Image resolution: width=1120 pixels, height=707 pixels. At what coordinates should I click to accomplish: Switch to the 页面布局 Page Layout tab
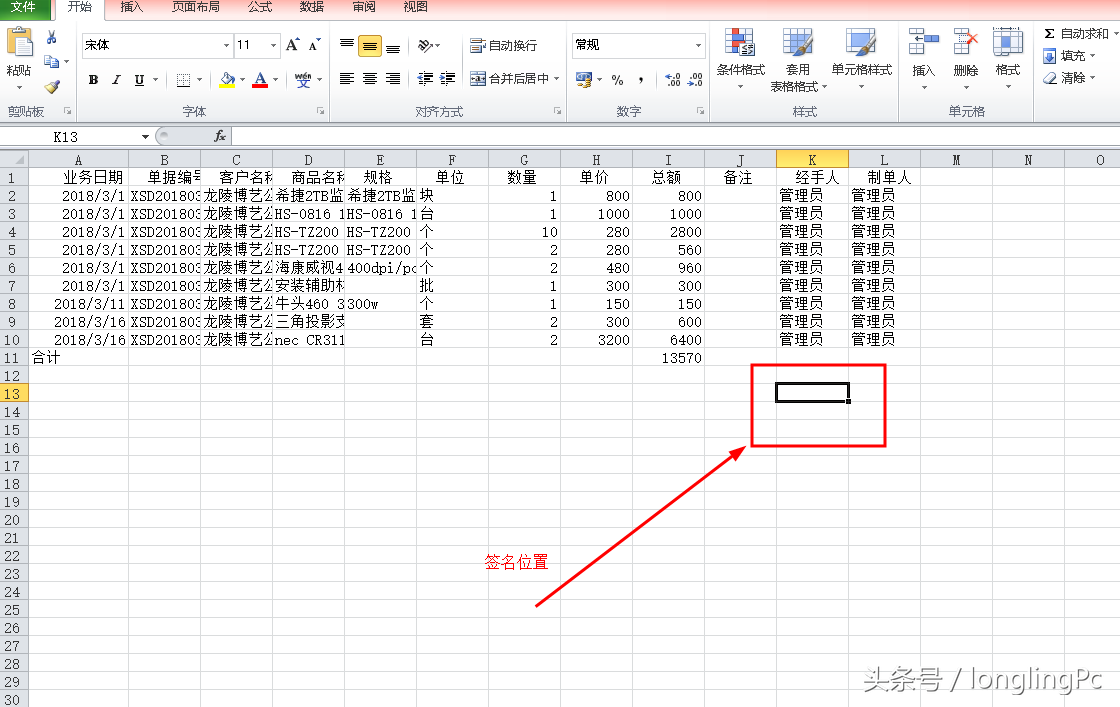[195, 7]
